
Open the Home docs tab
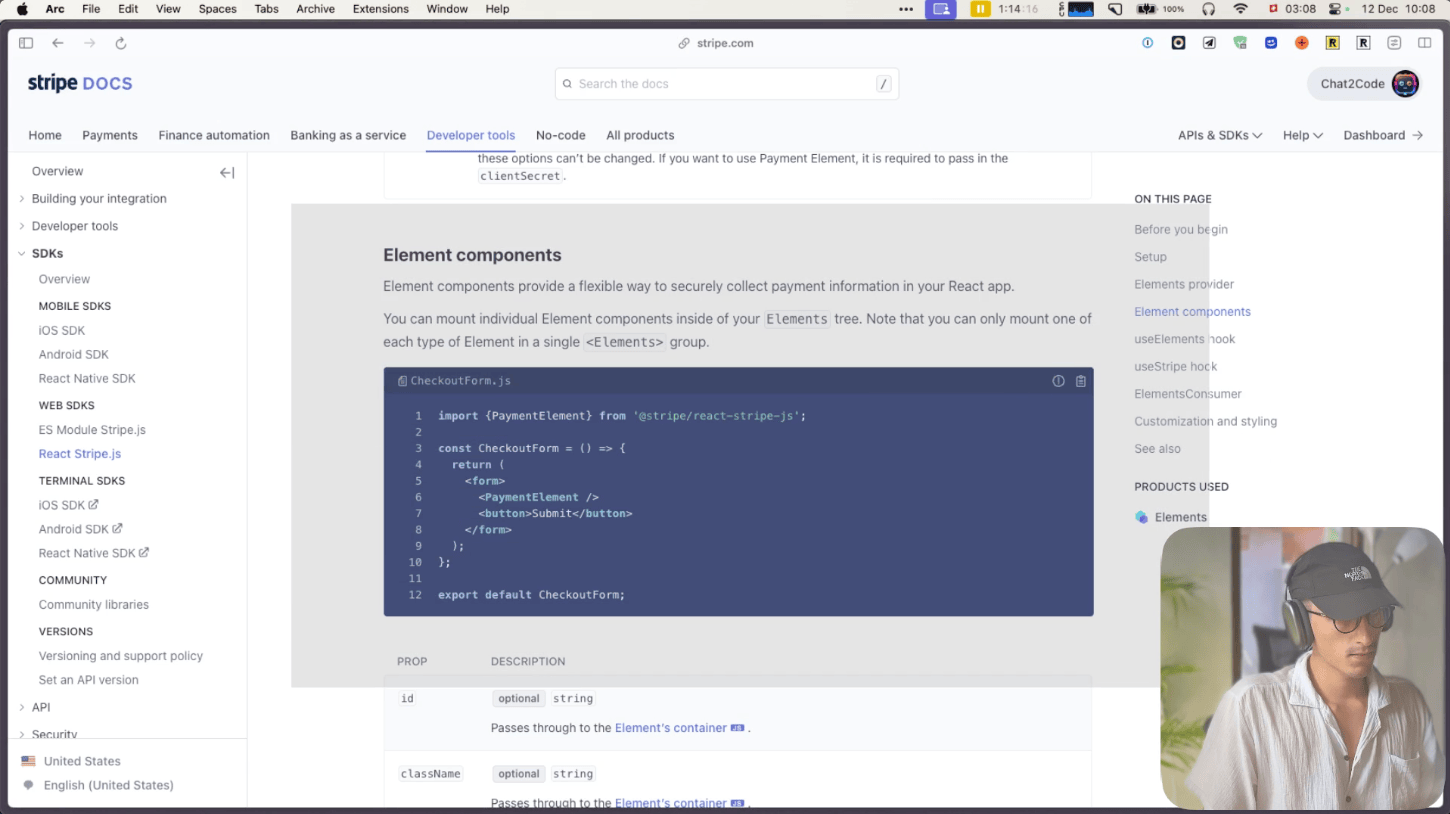coord(45,135)
